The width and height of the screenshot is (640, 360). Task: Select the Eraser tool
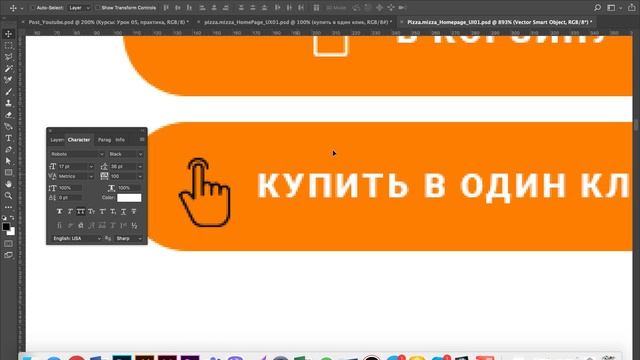(x=8, y=115)
